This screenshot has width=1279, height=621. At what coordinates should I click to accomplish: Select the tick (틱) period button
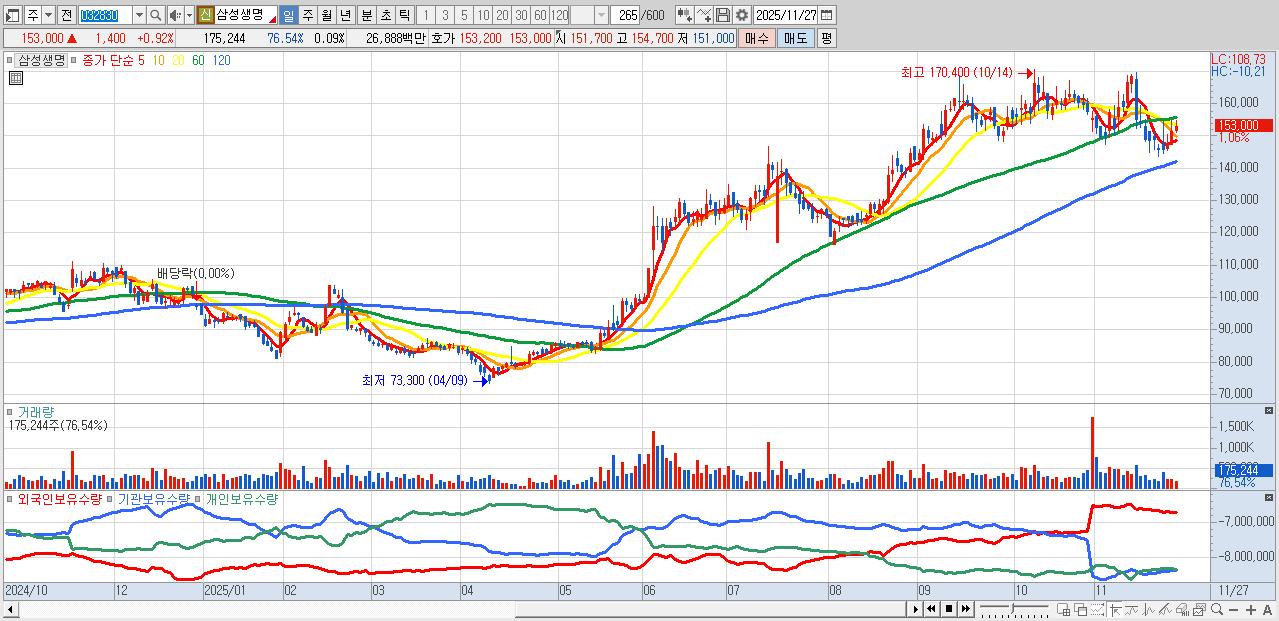pos(404,15)
